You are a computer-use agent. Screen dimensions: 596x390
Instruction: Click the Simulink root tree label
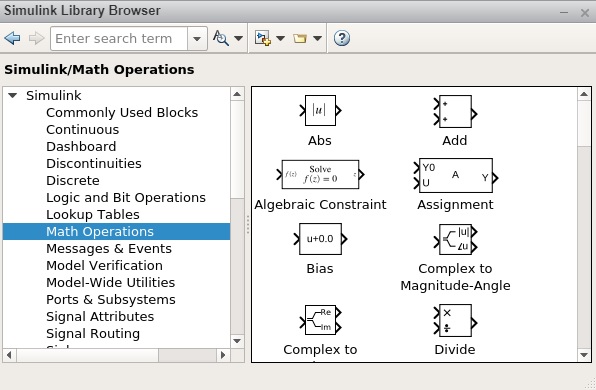pos(54,95)
